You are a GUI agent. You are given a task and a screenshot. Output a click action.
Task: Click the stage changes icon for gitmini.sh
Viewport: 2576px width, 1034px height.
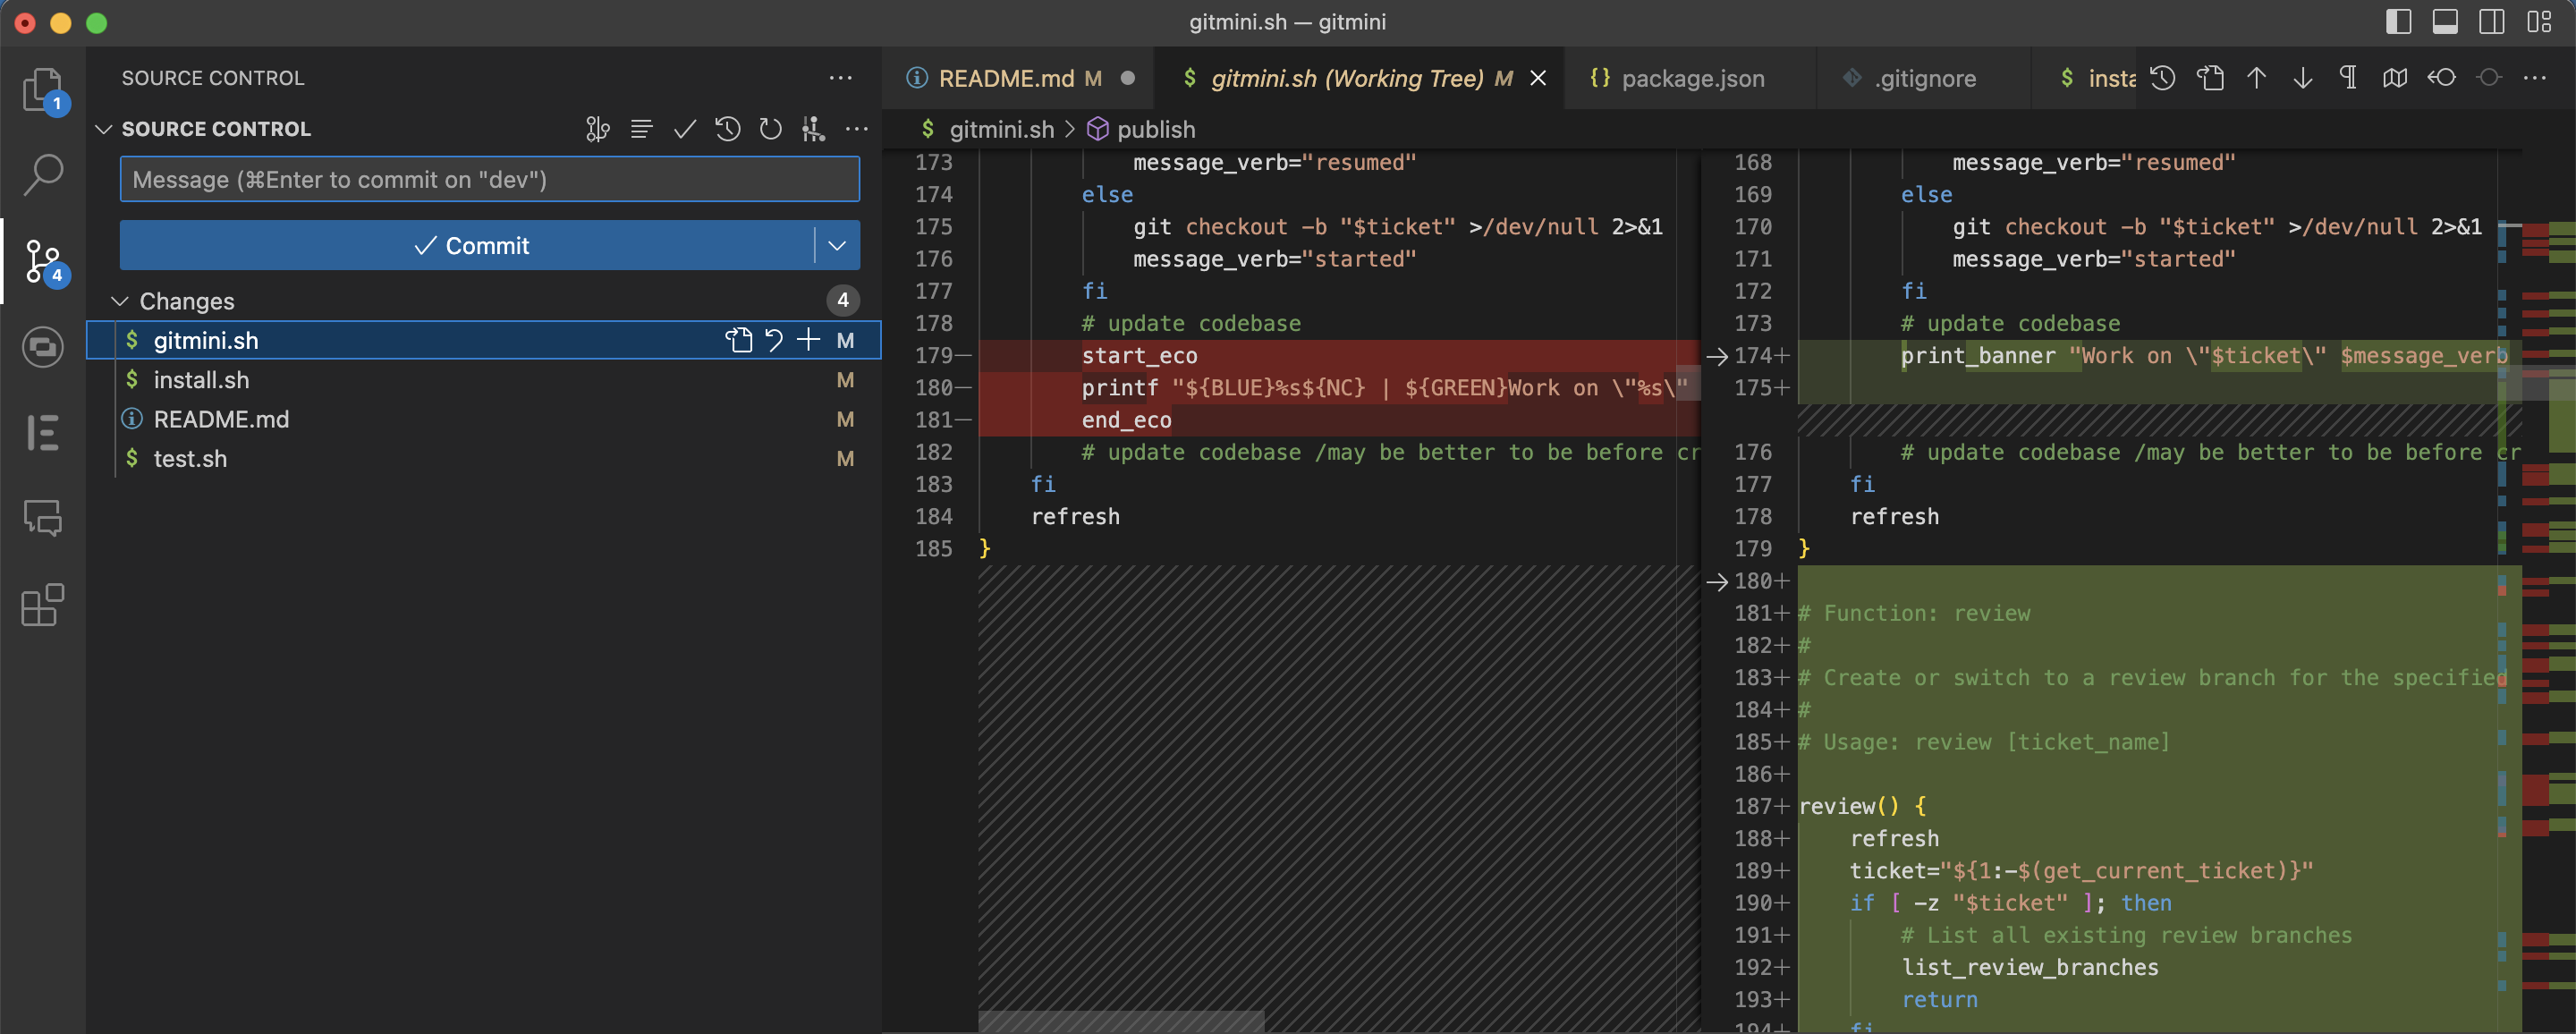[807, 339]
